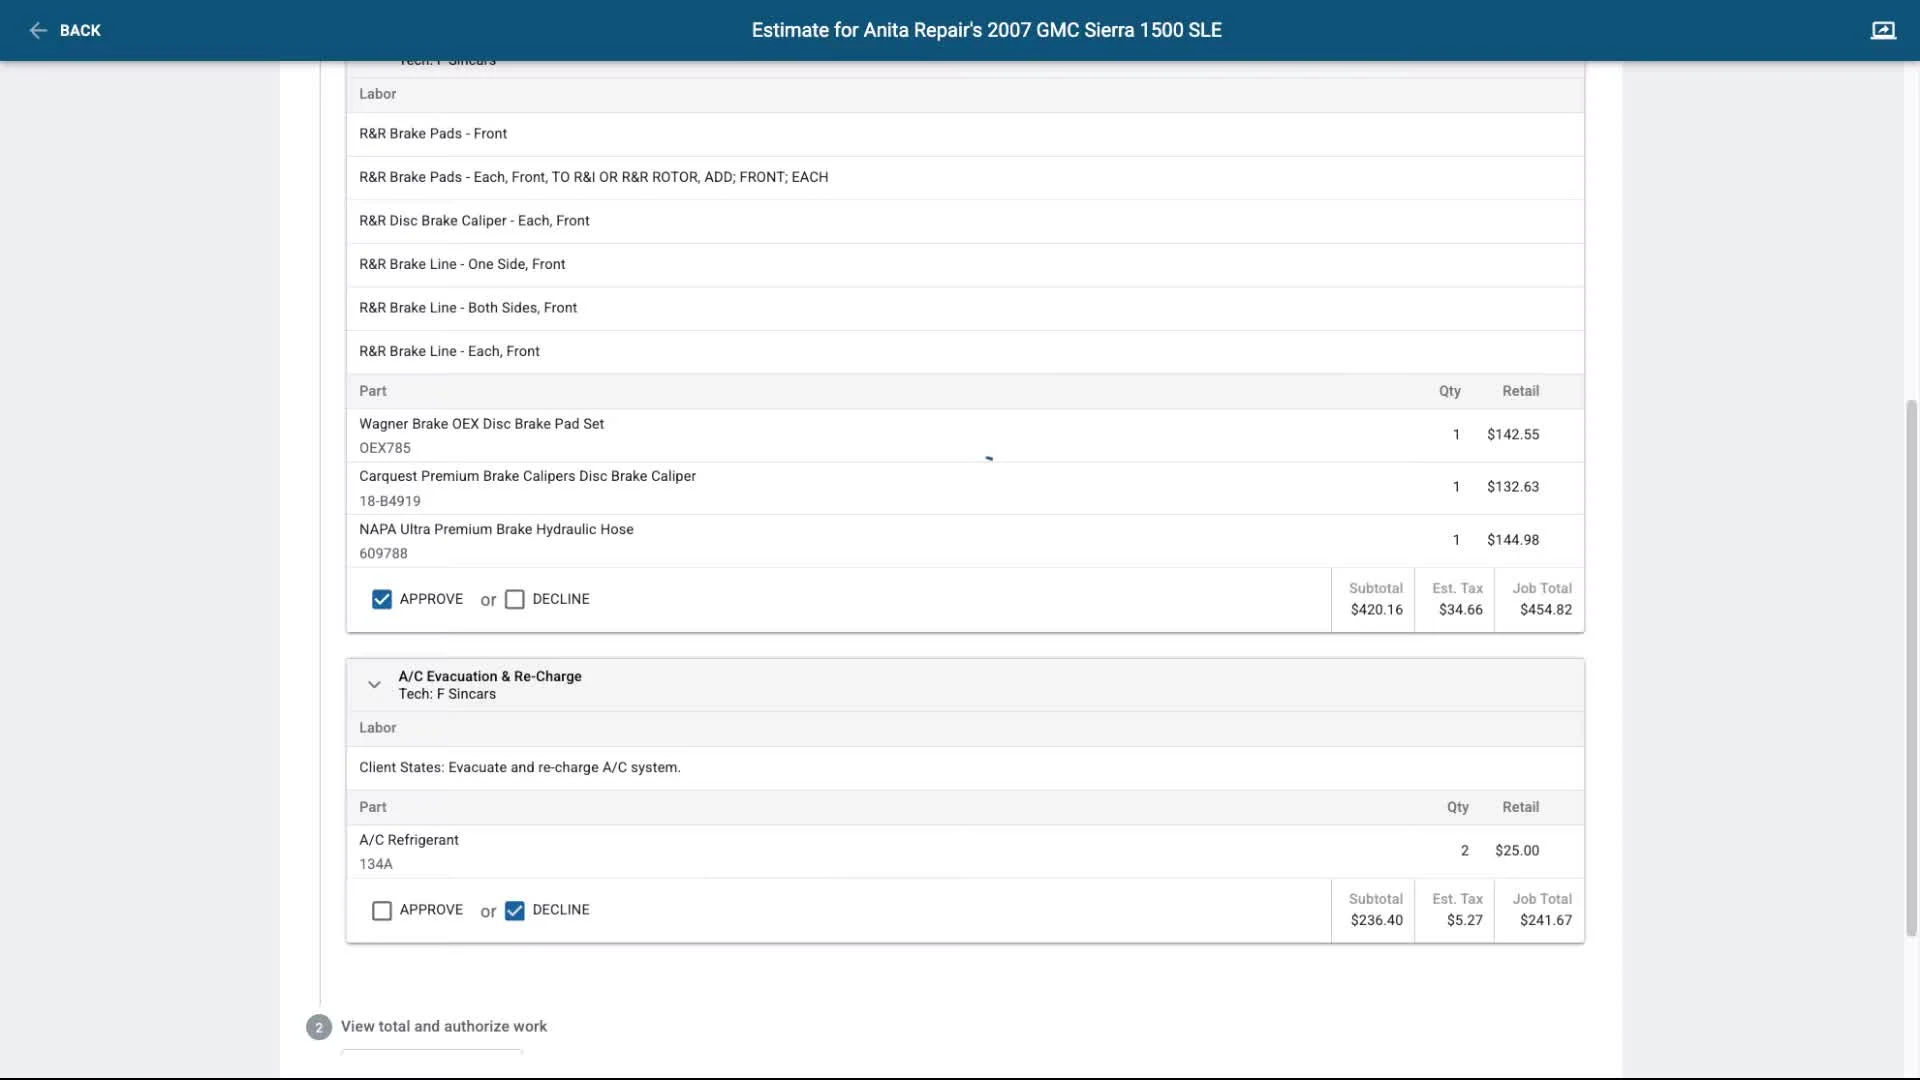
Task: Click A/C job total $241.67
Action: pyautogui.click(x=1546, y=920)
